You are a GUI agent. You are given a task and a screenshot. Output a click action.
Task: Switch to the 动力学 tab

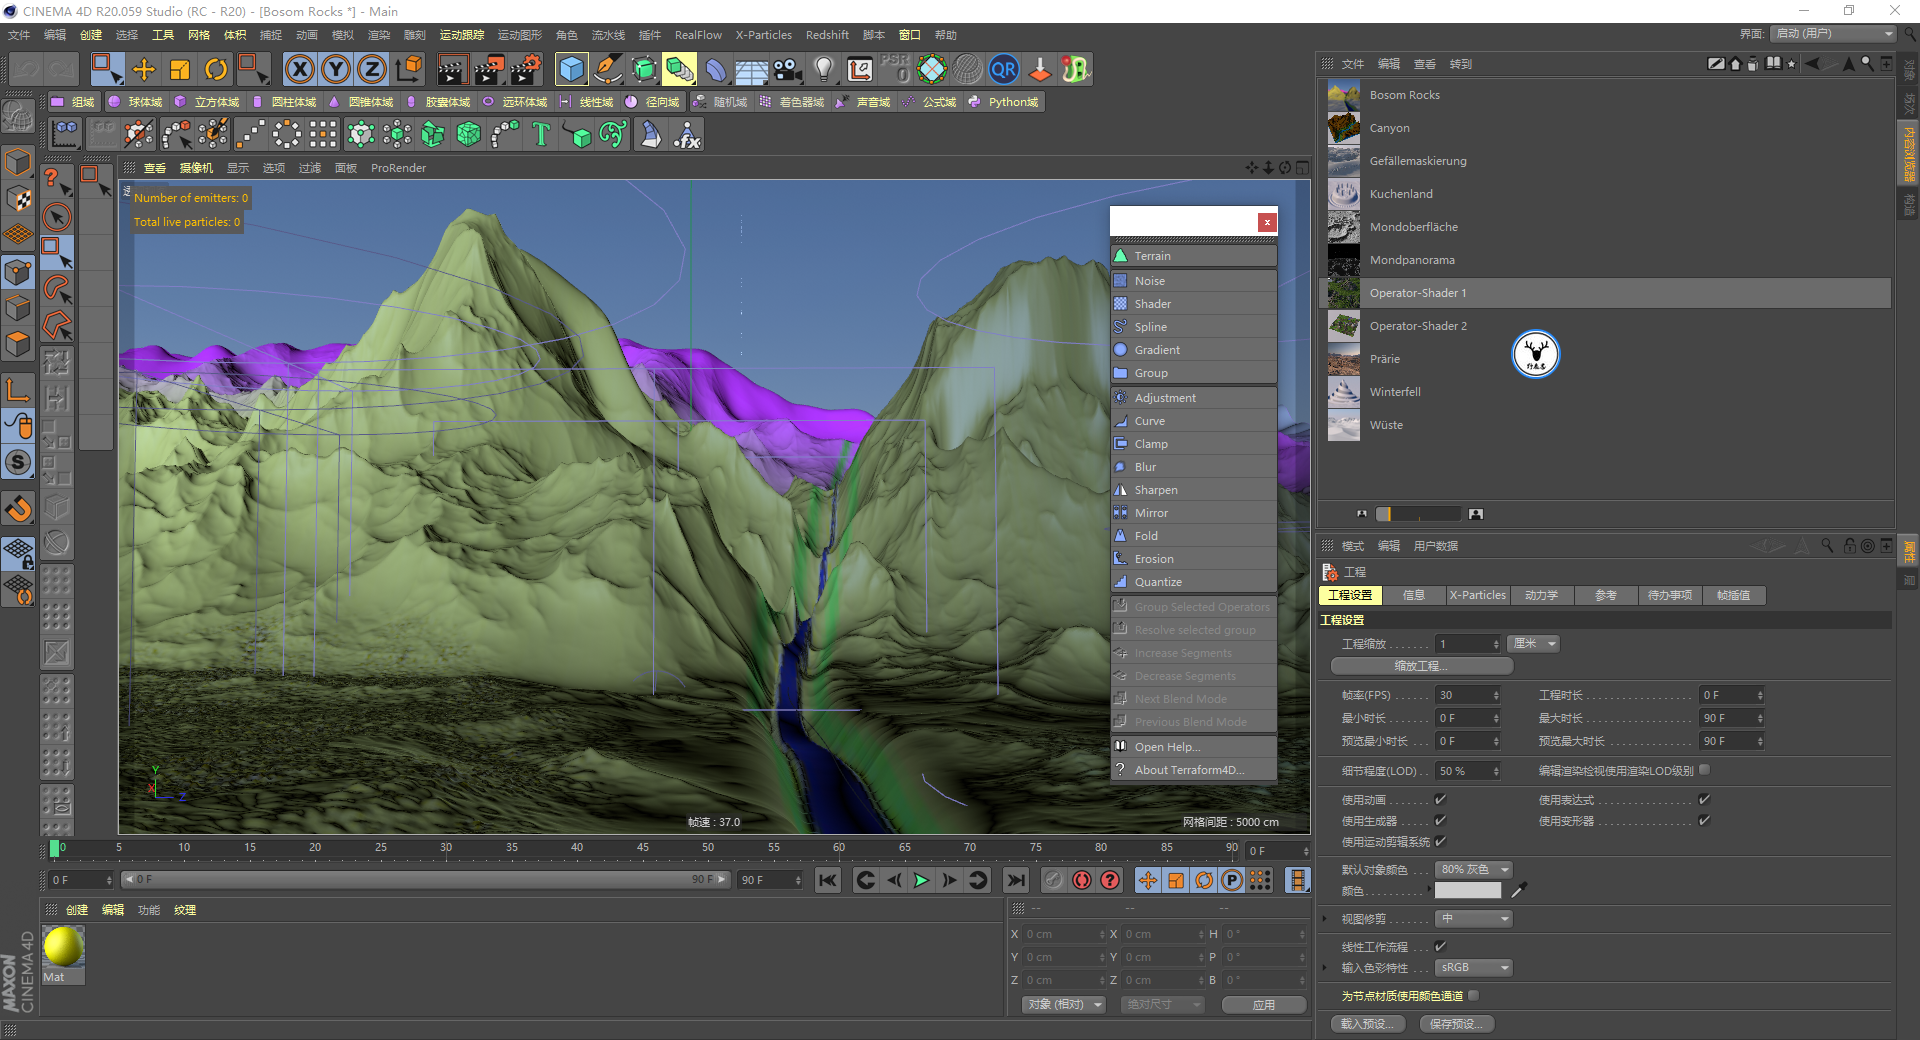(1542, 595)
